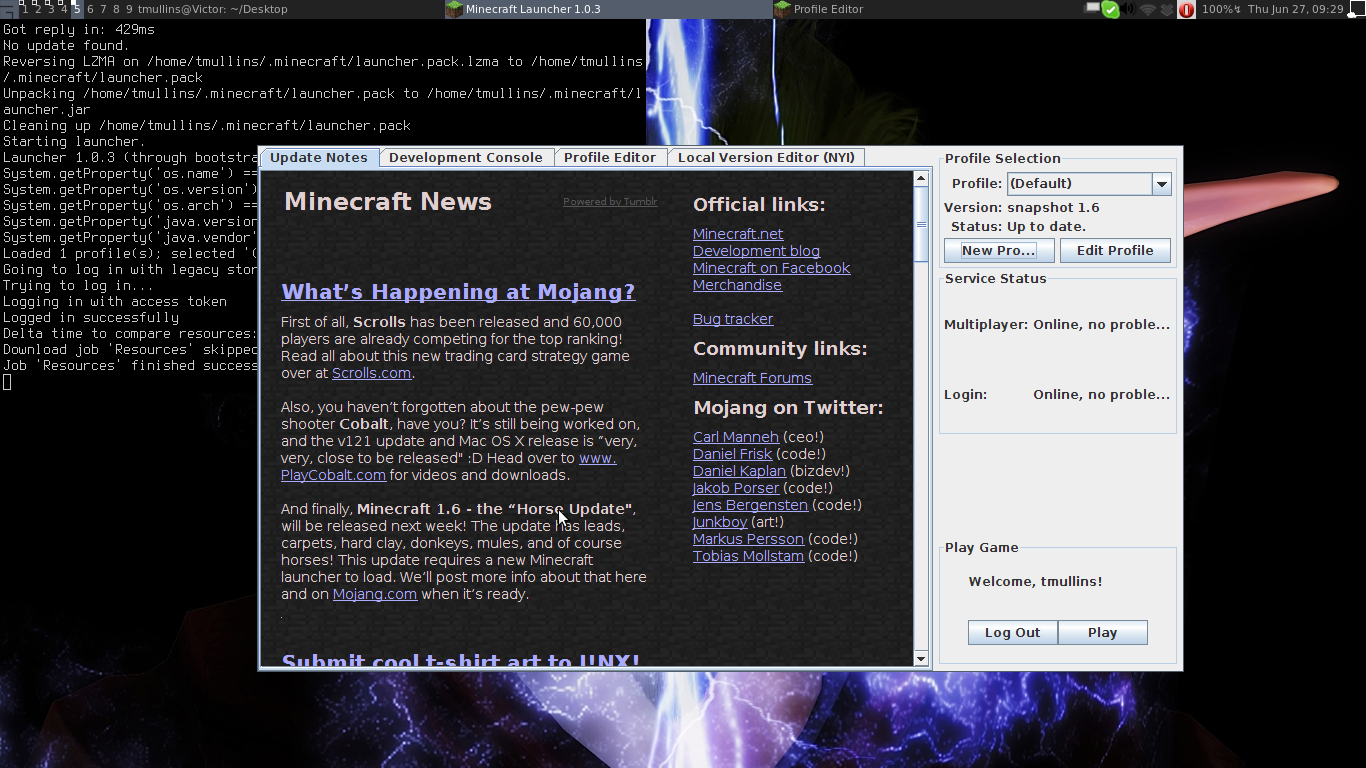Select the Local Version Editor (NYI) tab
1366x768 pixels.
coord(766,158)
